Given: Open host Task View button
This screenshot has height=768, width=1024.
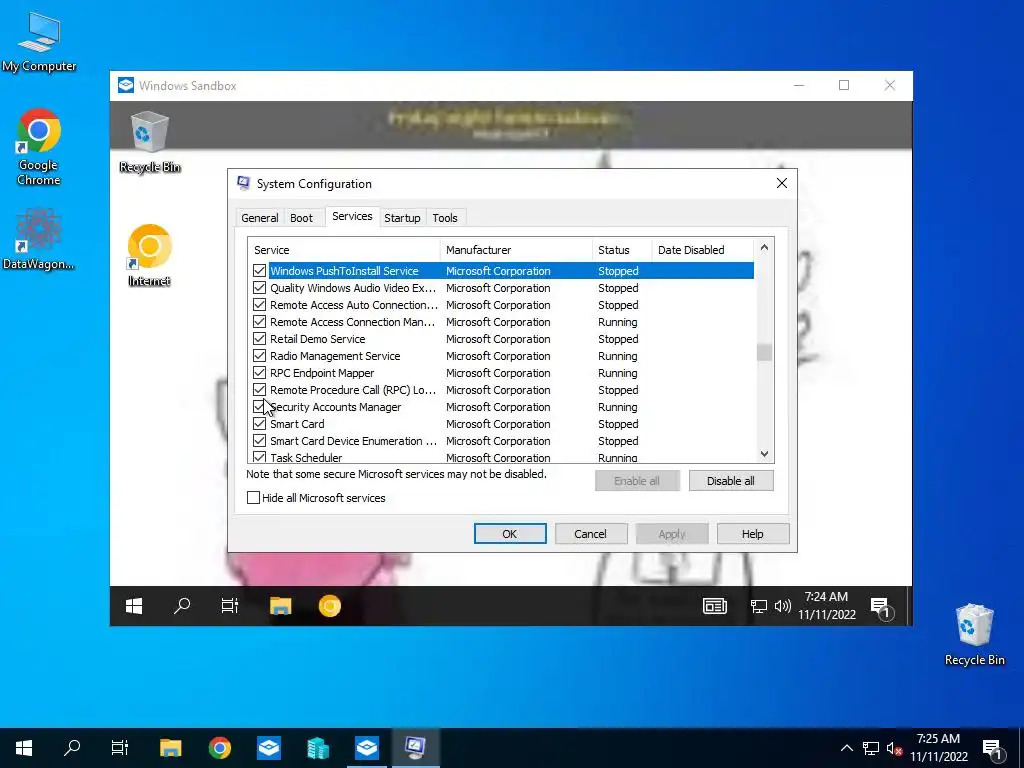Looking at the screenshot, I should pyautogui.click(x=120, y=748).
